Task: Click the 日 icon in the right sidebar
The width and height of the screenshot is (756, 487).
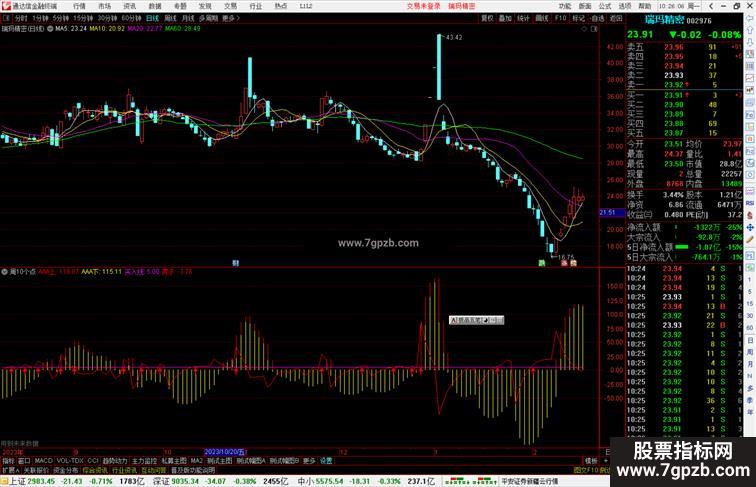Action: click(x=750, y=340)
